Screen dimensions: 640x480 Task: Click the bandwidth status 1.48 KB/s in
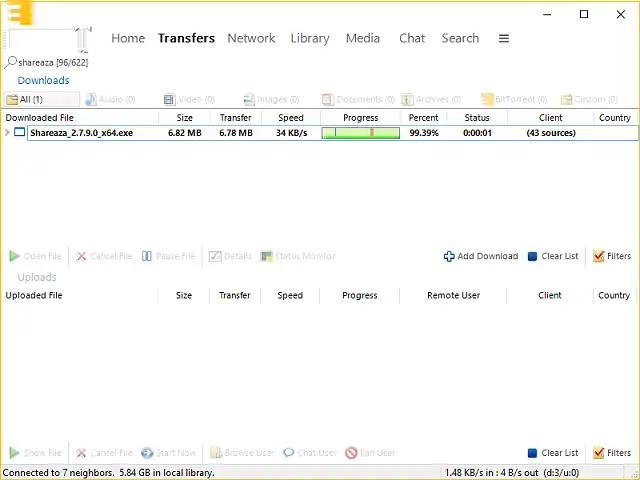point(512,473)
